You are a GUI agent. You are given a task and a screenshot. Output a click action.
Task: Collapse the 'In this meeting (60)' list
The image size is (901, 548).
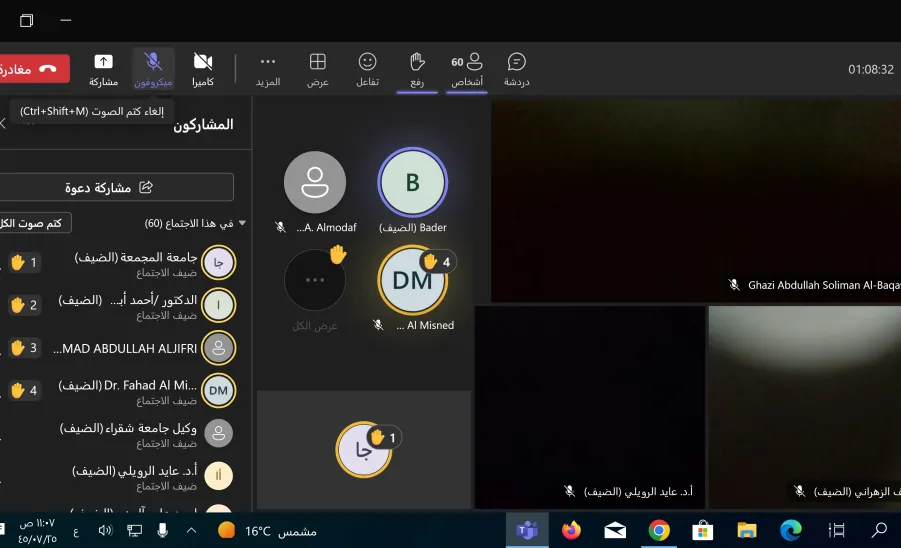pos(242,223)
